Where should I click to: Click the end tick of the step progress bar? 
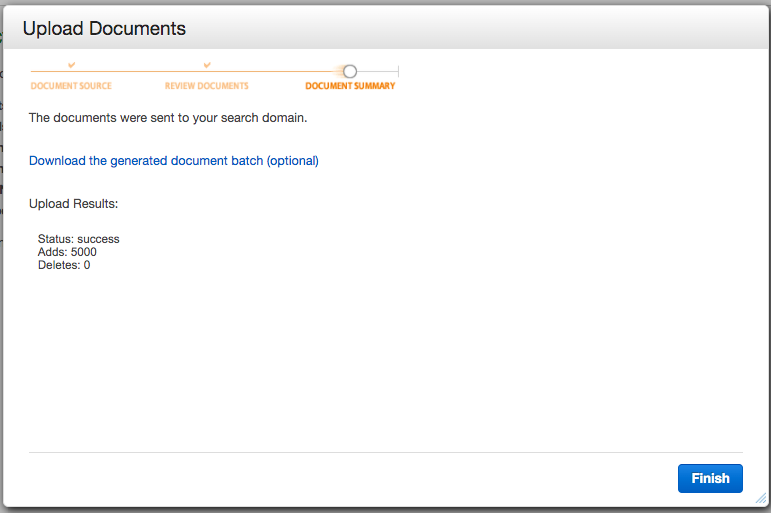tap(398, 71)
